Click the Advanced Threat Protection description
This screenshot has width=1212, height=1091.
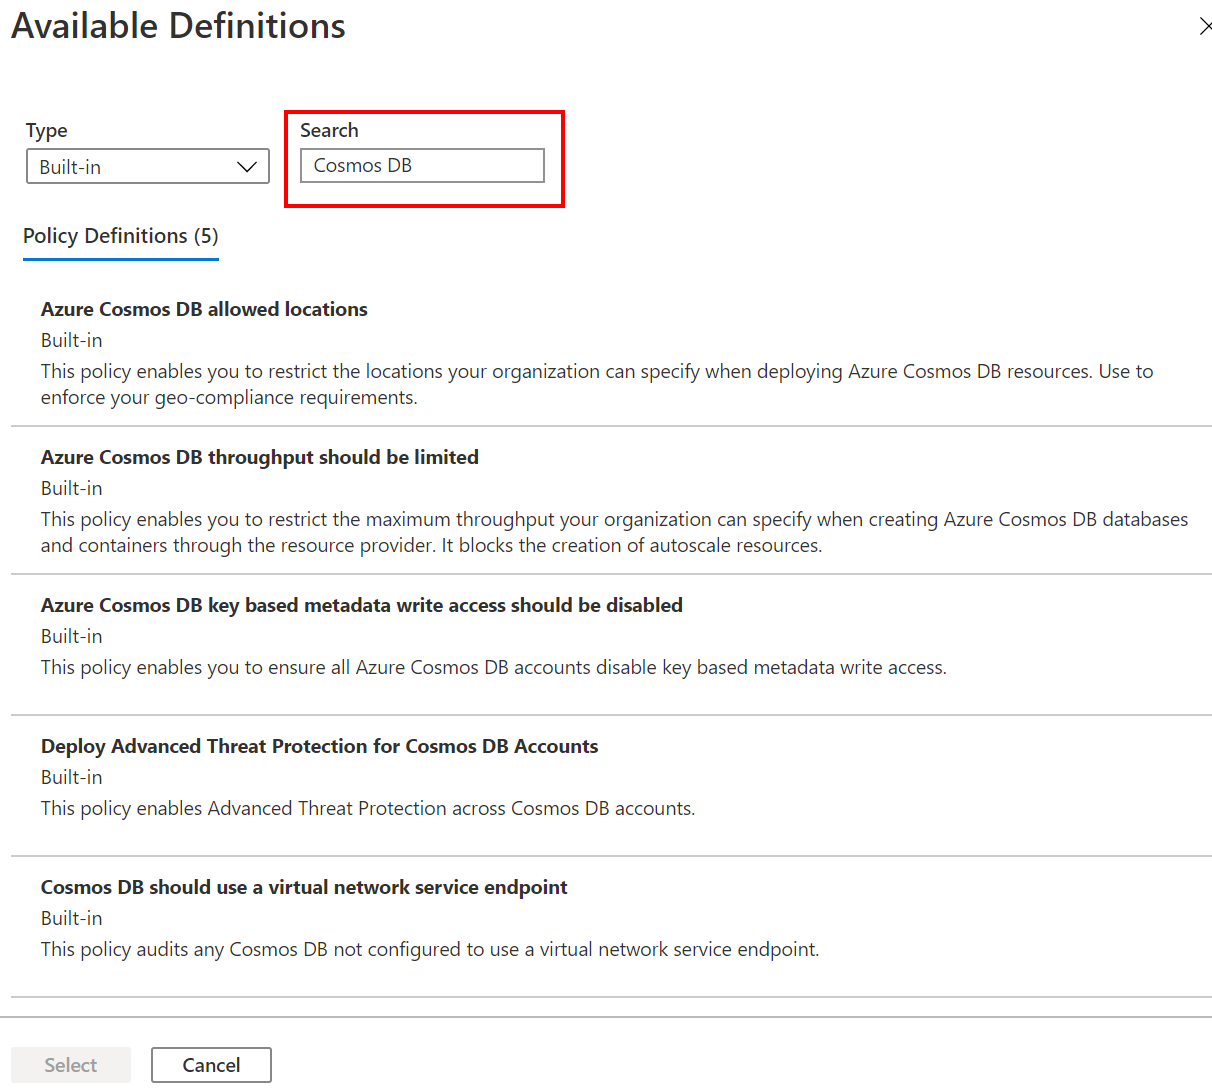pyautogui.click(x=367, y=808)
